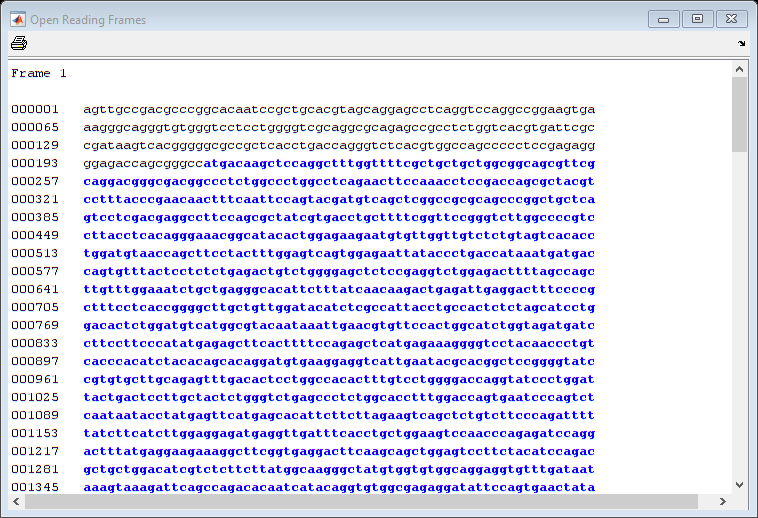Click position label 001025
The height and width of the screenshot is (518, 758).
tap(35, 397)
